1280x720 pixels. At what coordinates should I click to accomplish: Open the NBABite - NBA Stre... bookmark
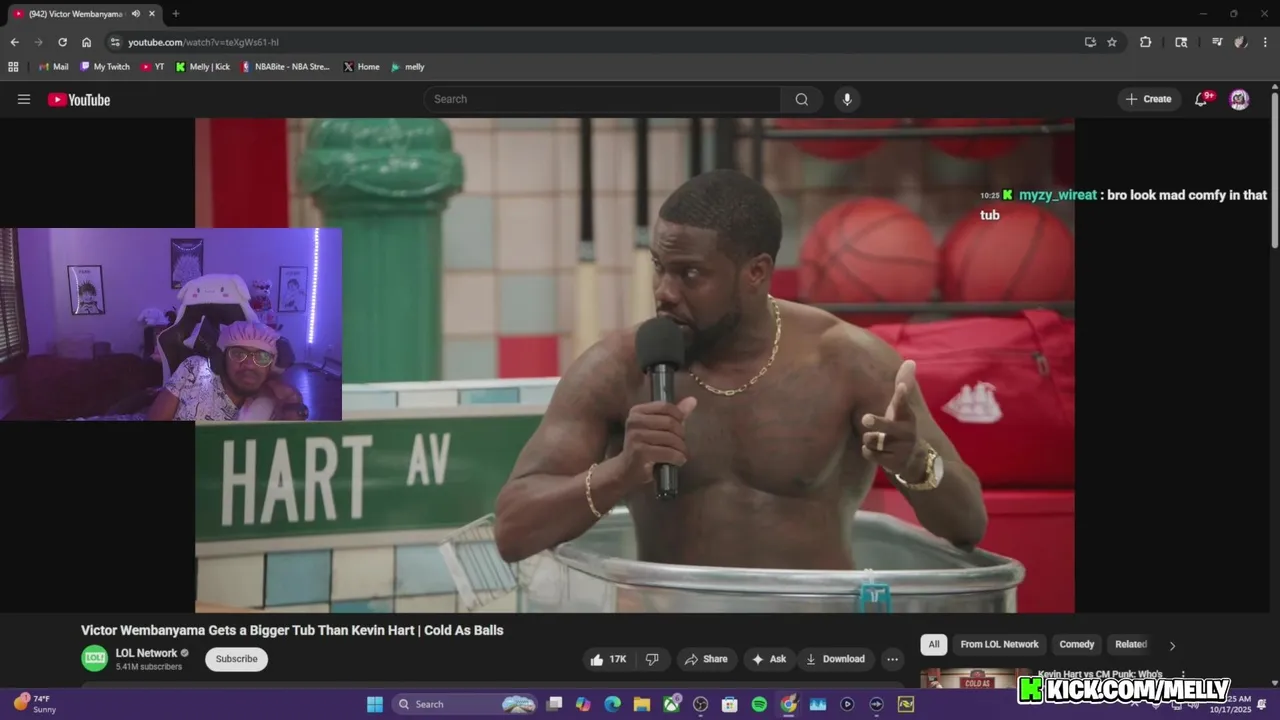coord(285,67)
